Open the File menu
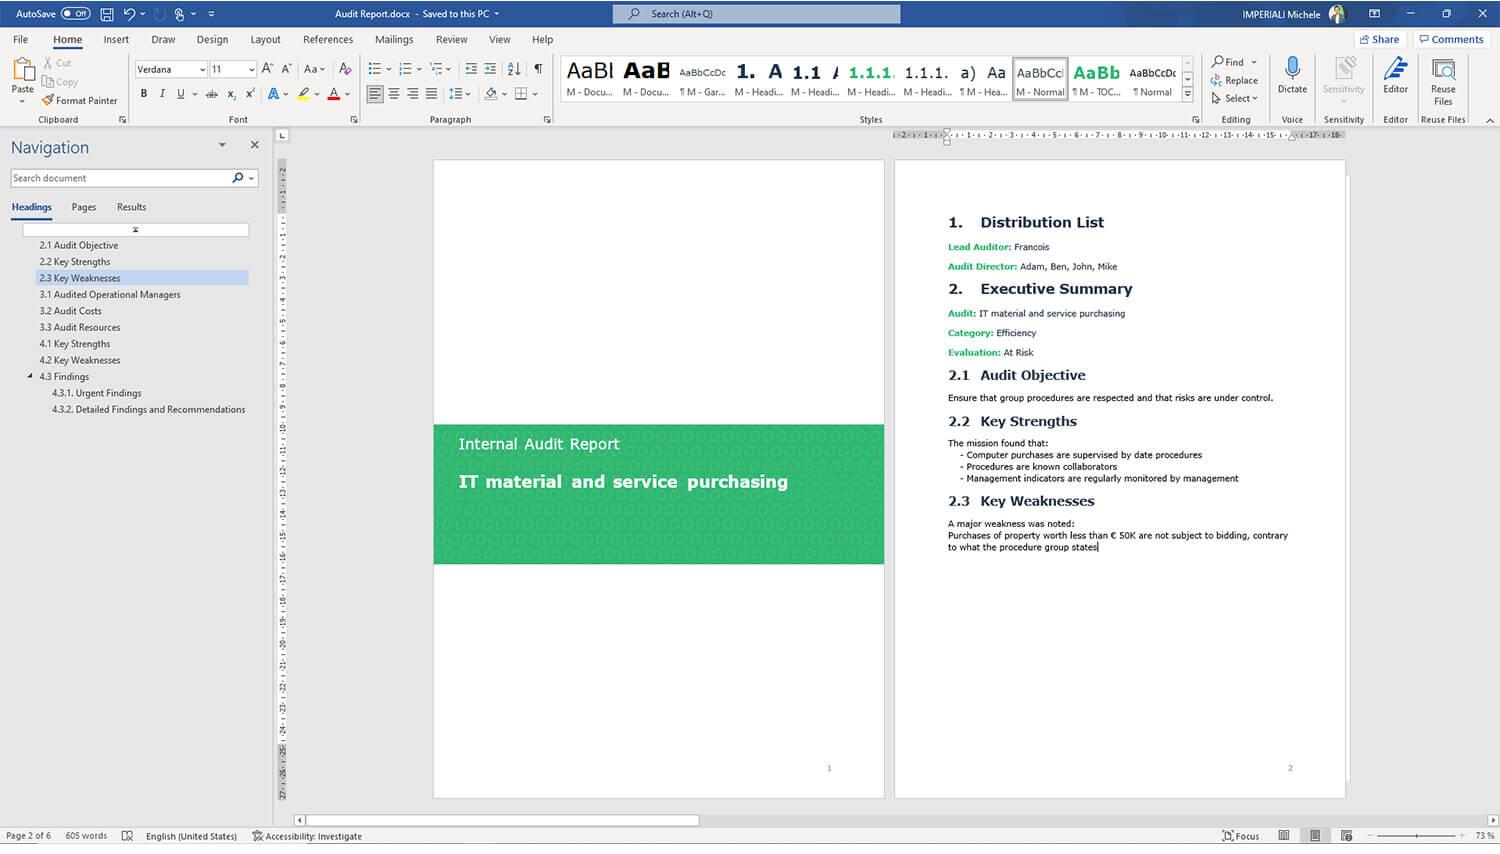 click(20, 40)
